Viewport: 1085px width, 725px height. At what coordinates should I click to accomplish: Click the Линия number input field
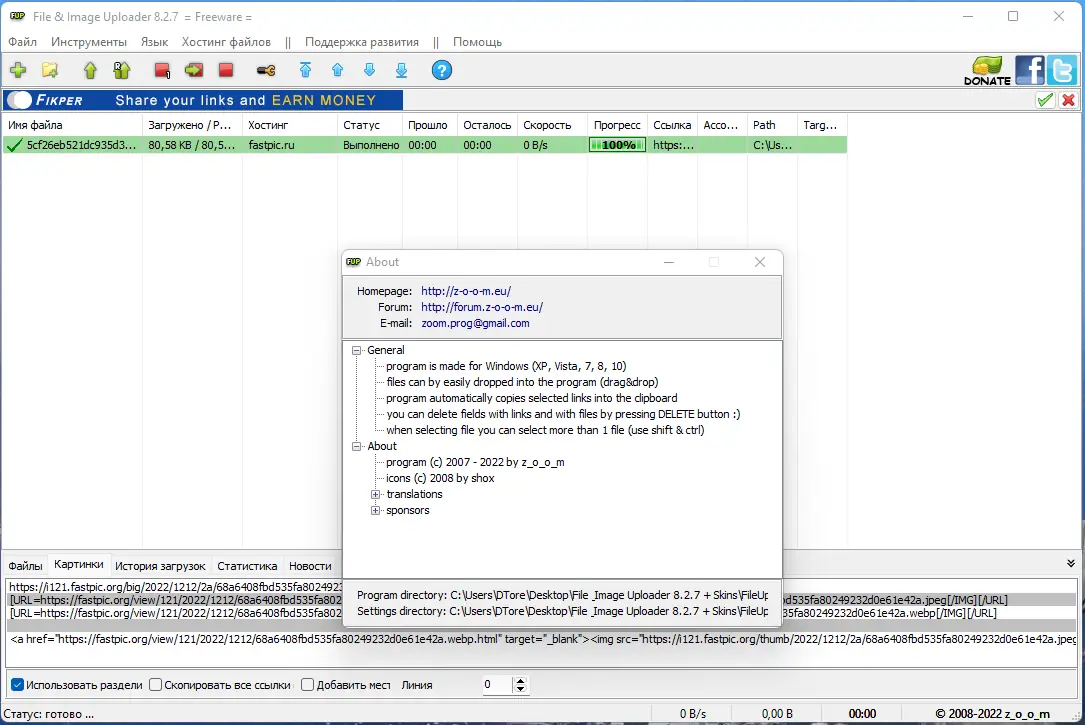pyautogui.click(x=497, y=685)
